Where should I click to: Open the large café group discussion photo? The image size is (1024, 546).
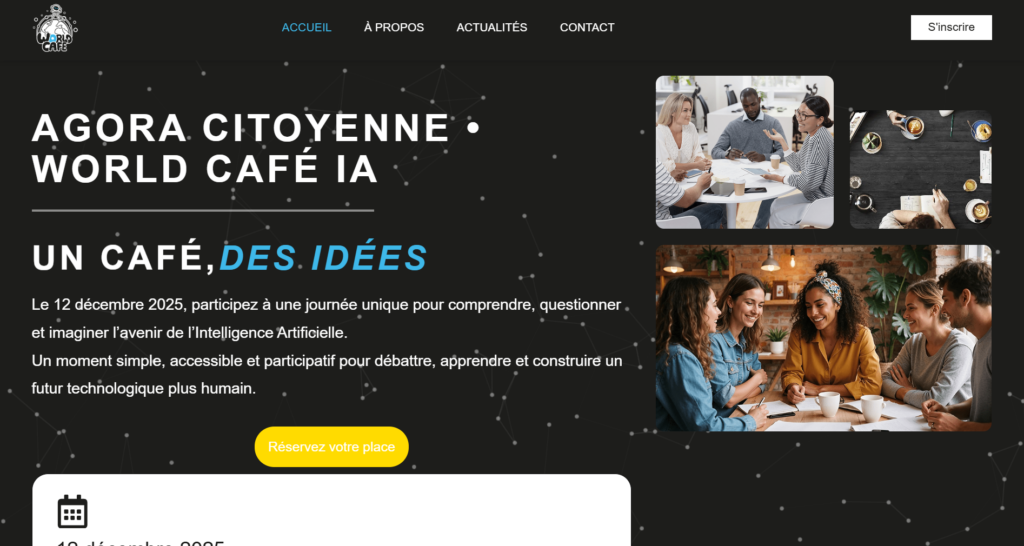click(824, 338)
